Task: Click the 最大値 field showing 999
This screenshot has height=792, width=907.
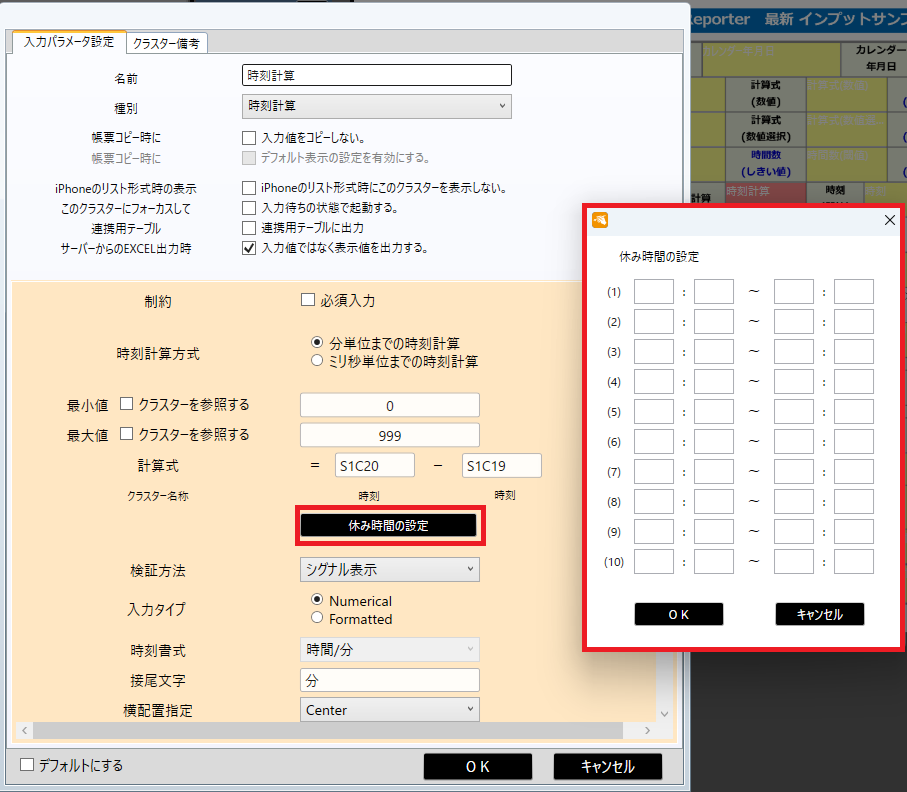Action: point(390,435)
